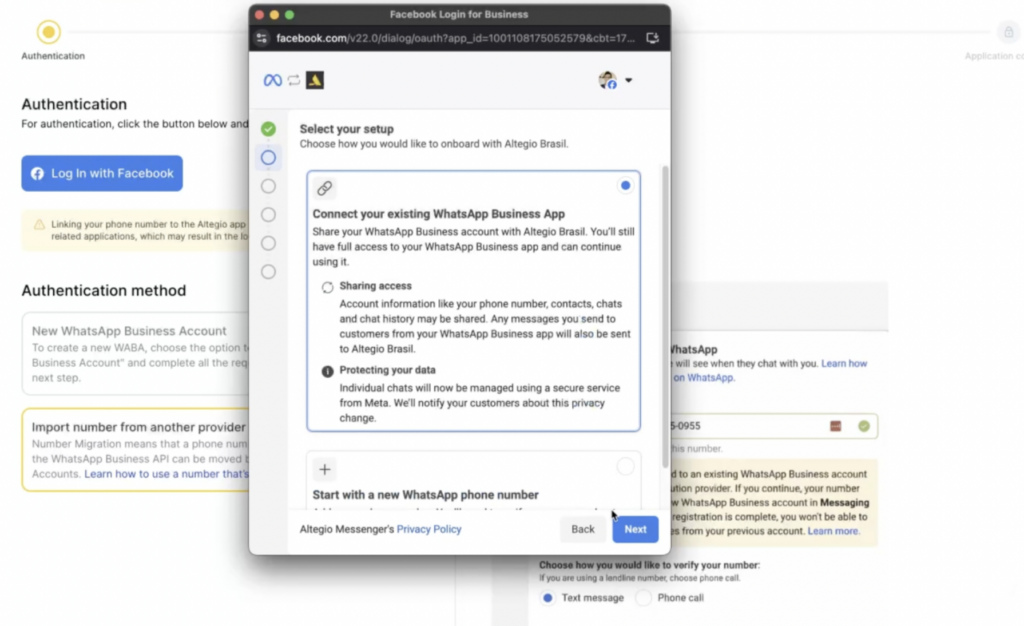Click the highlighted current step circle
The image size is (1024, 626).
coord(268,157)
